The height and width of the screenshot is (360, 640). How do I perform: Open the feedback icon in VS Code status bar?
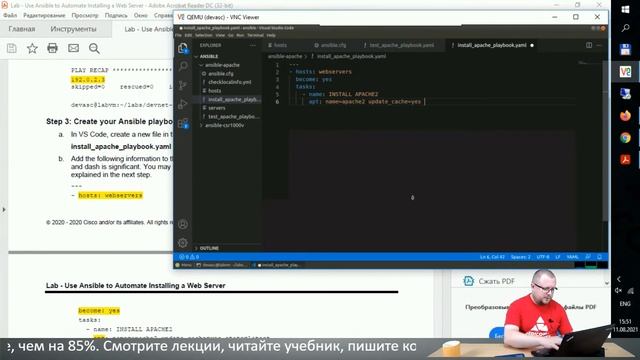[x=588, y=257]
